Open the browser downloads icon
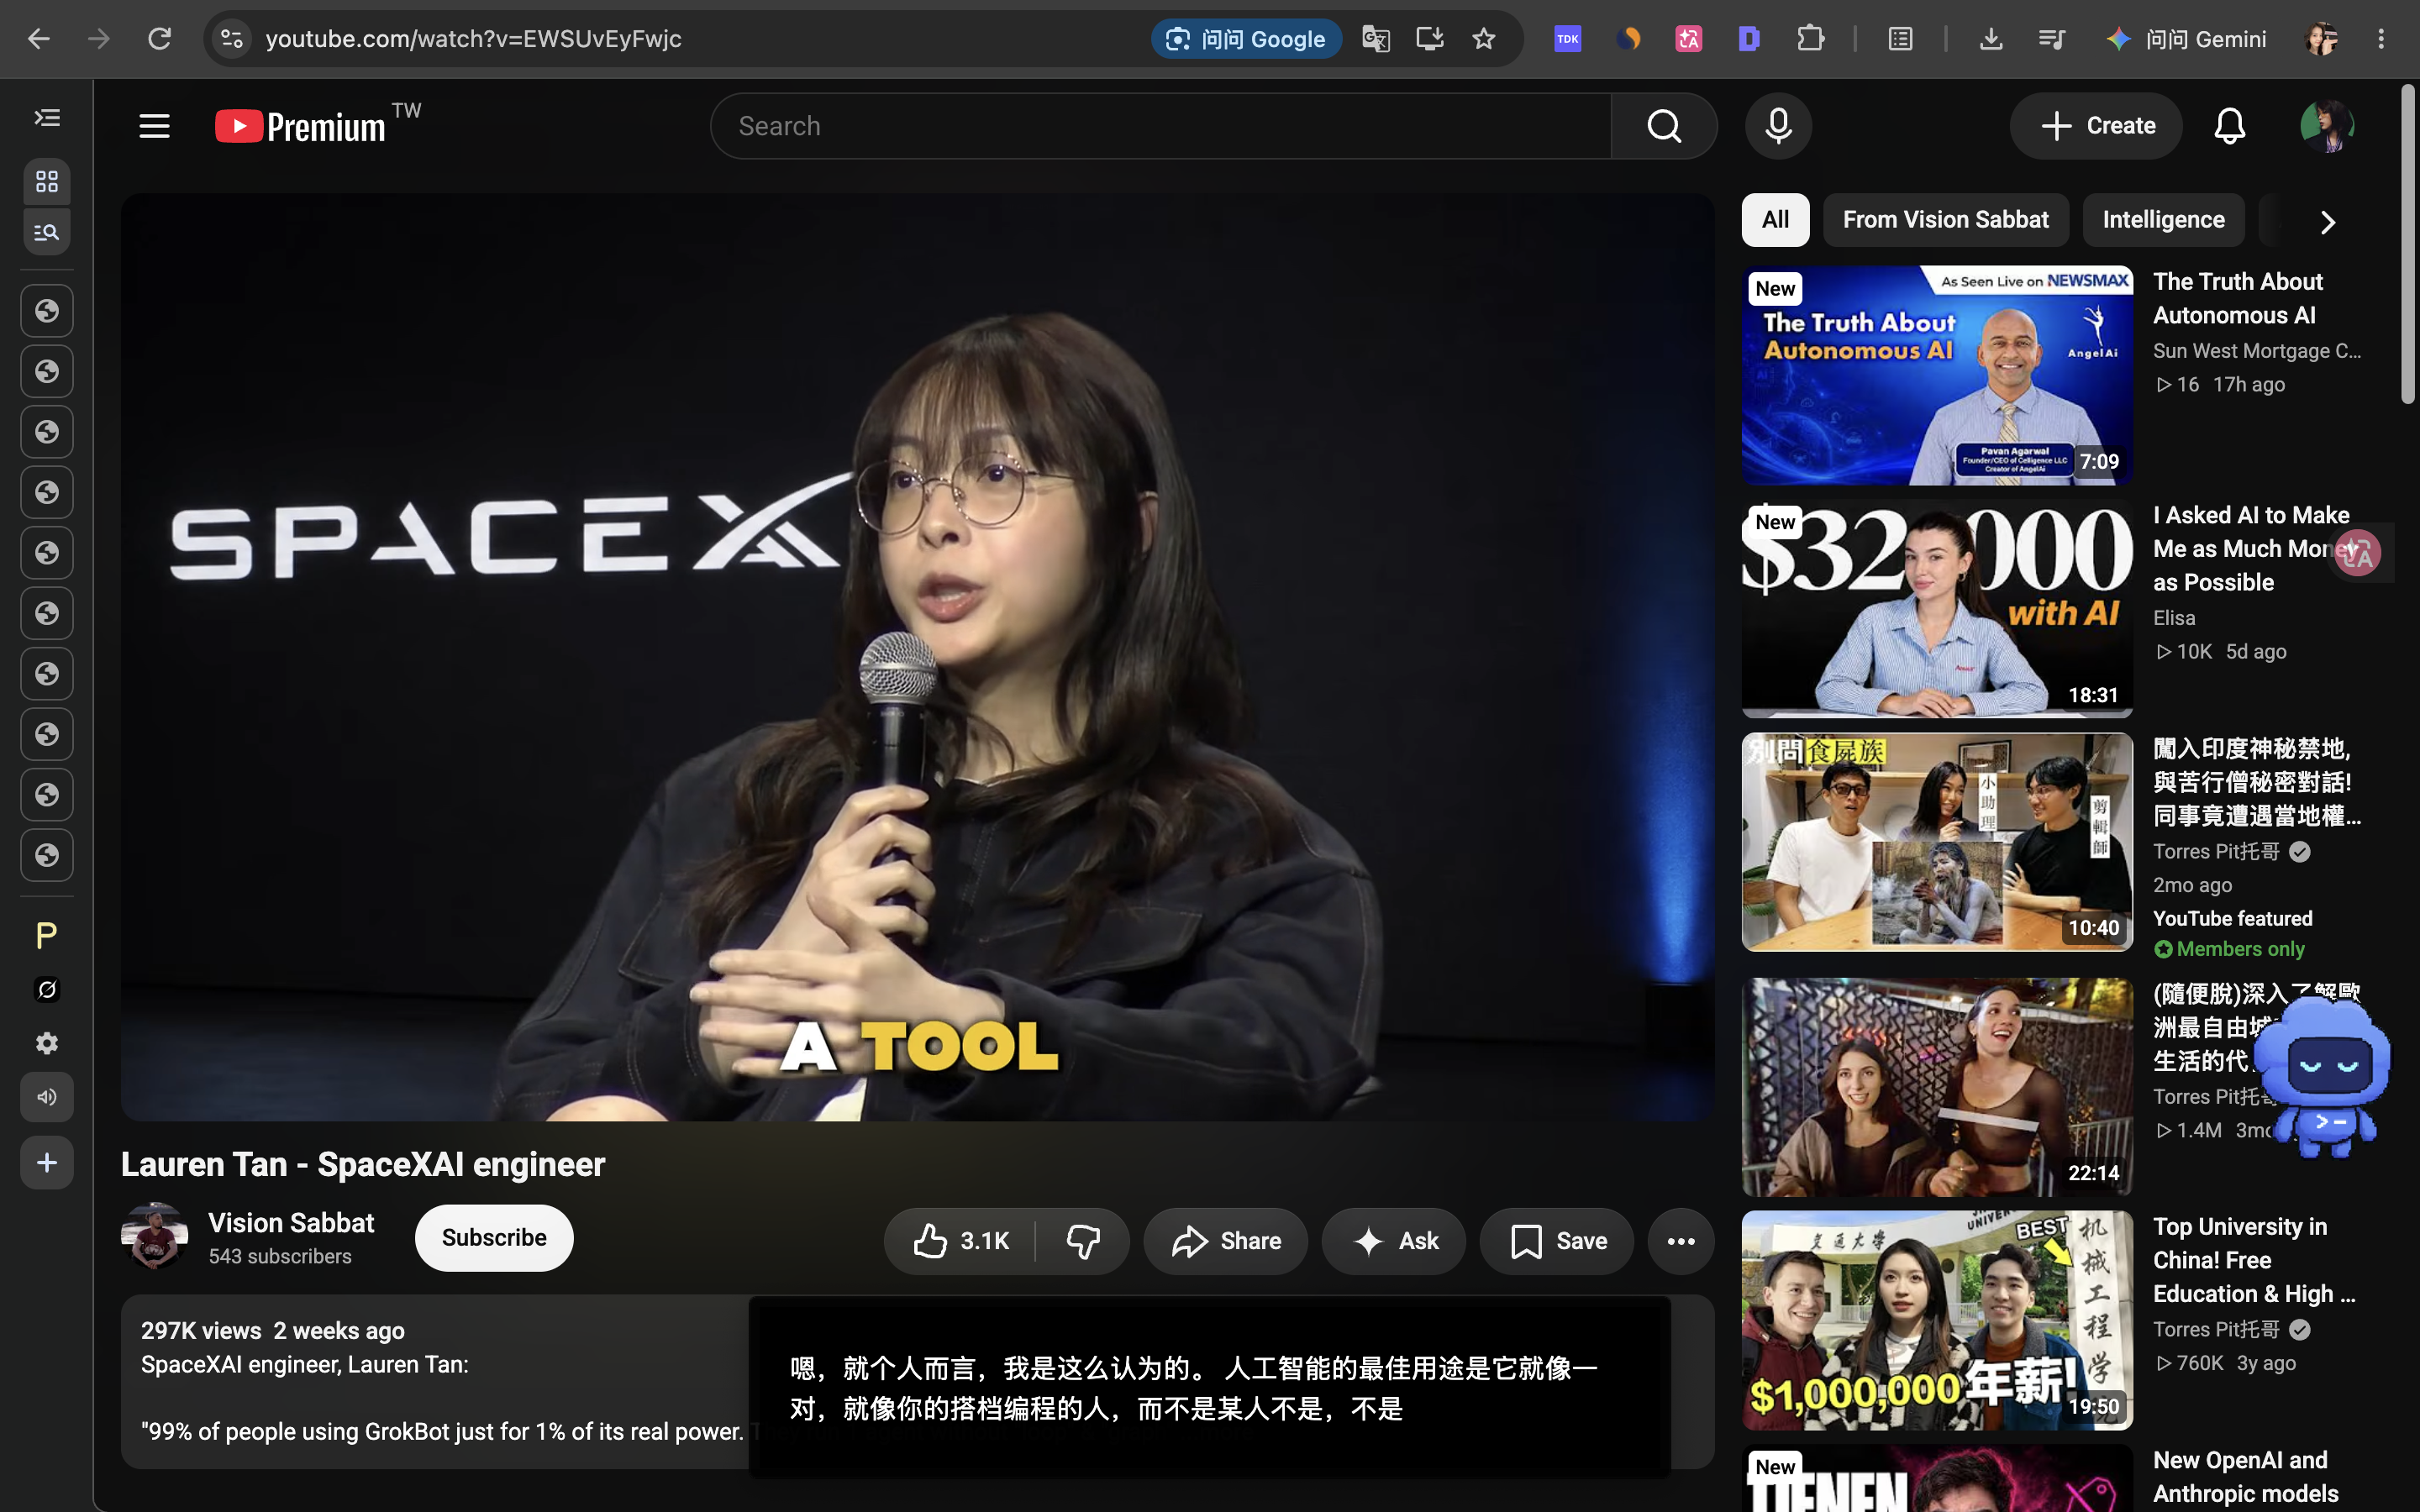The height and width of the screenshot is (1512, 2420). pyautogui.click(x=1991, y=39)
